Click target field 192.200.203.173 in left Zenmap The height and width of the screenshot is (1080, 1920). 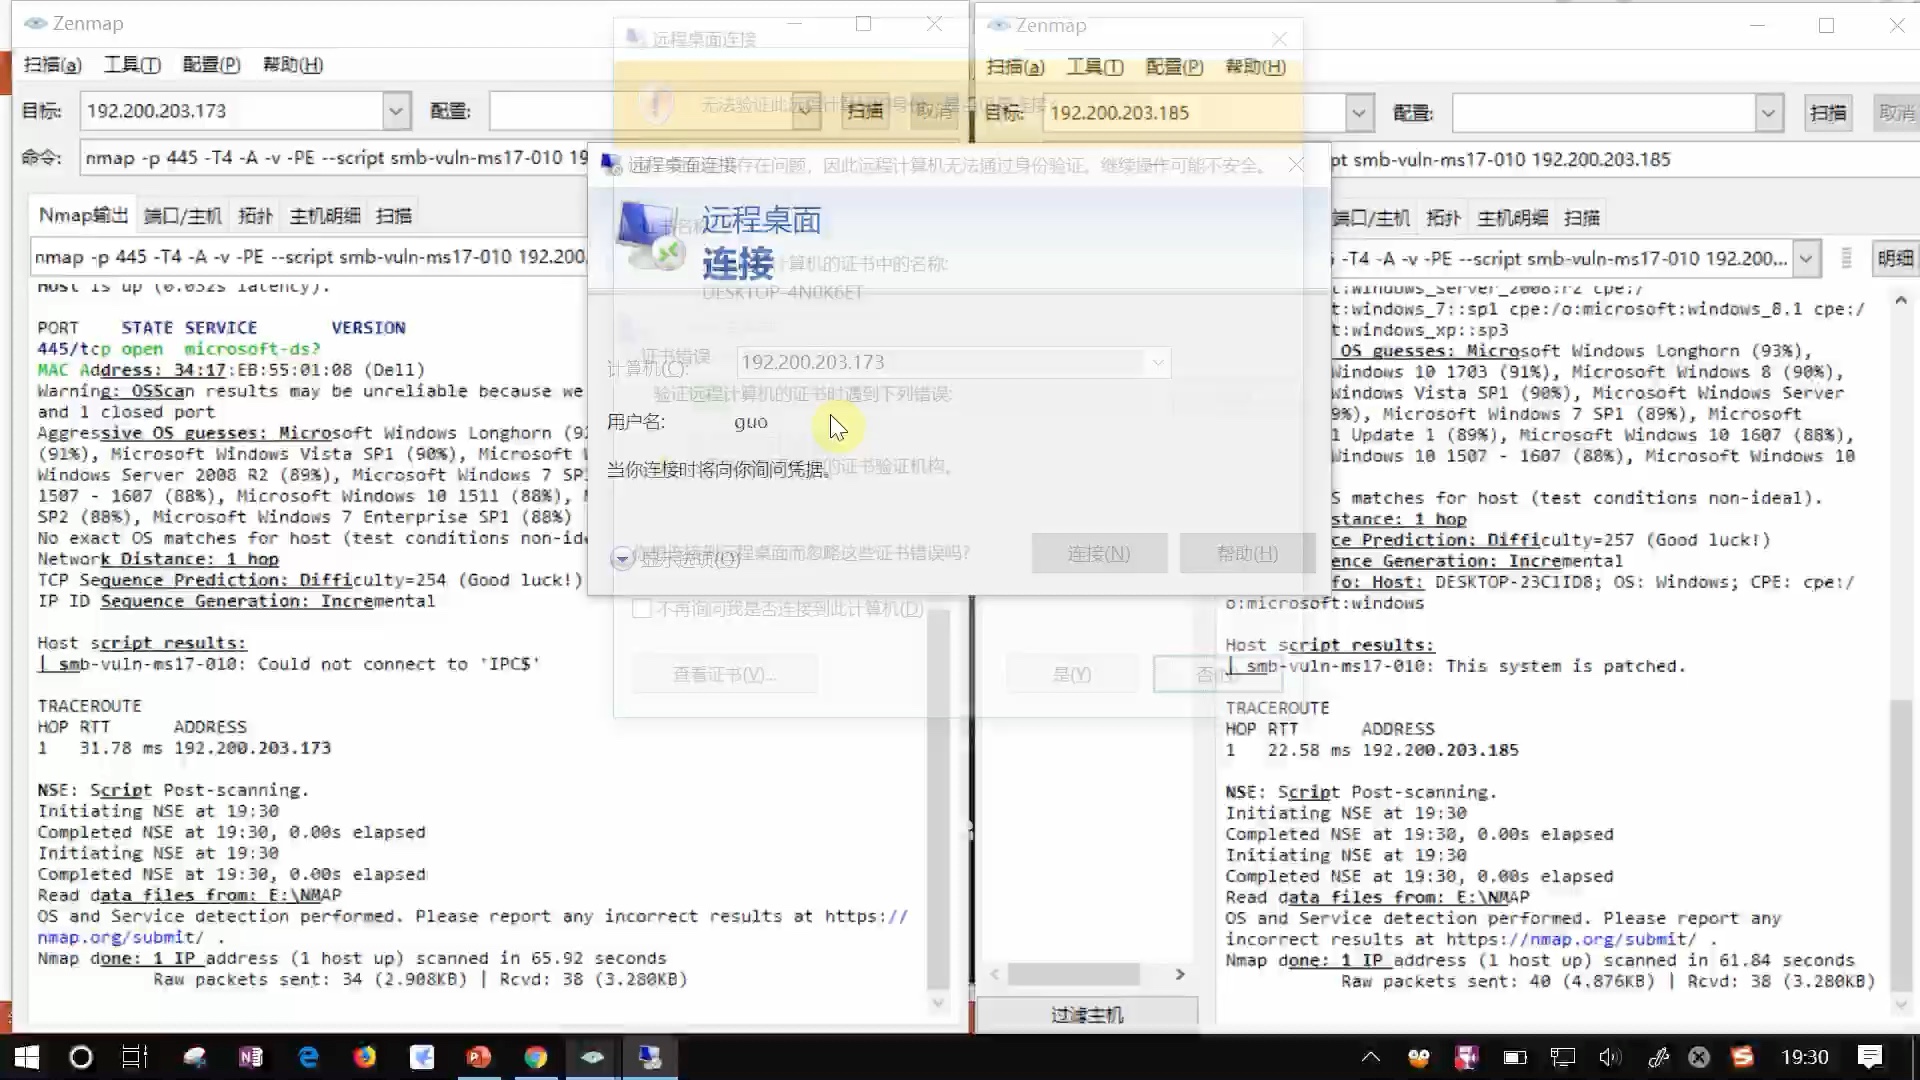pos(232,111)
